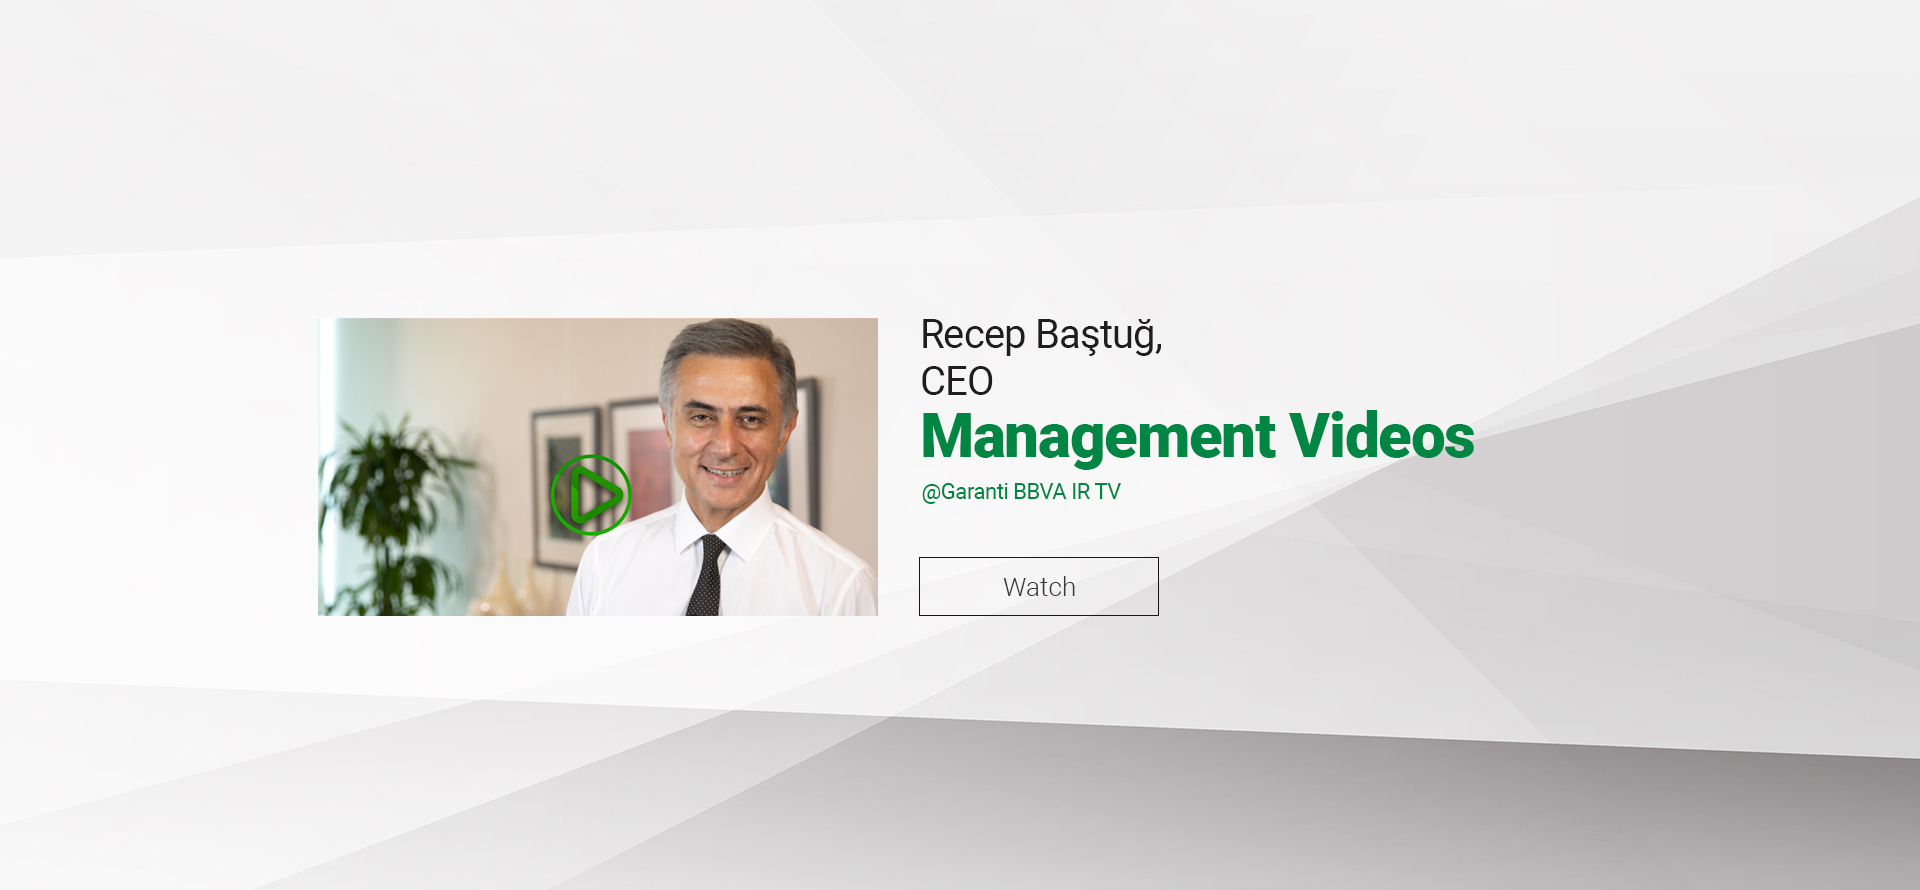Open the CEO video thumbnail image
The height and width of the screenshot is (890, 1920).
tap(598, 467)
